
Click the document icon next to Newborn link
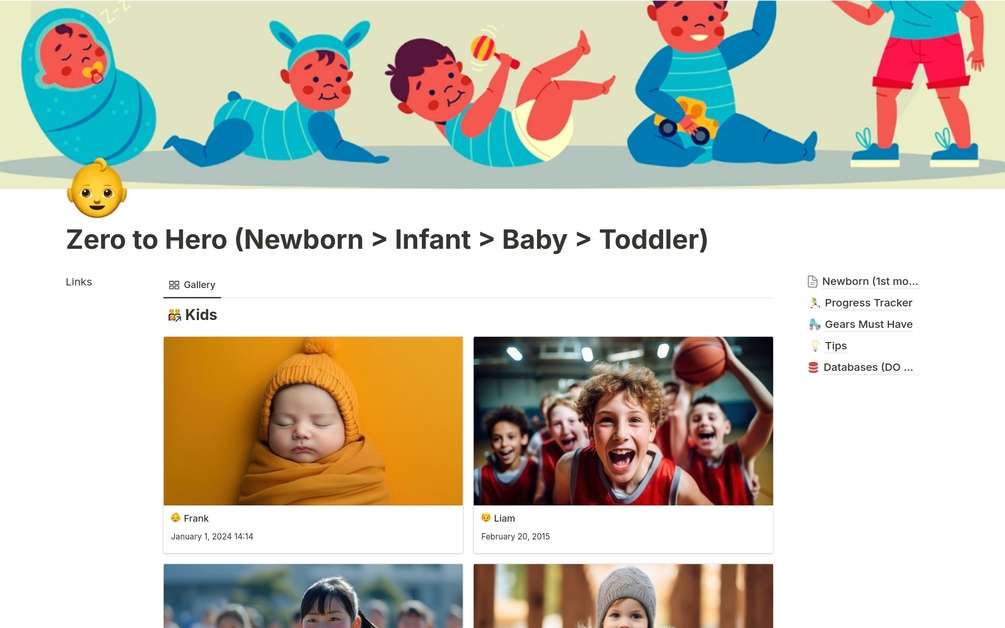812,281
